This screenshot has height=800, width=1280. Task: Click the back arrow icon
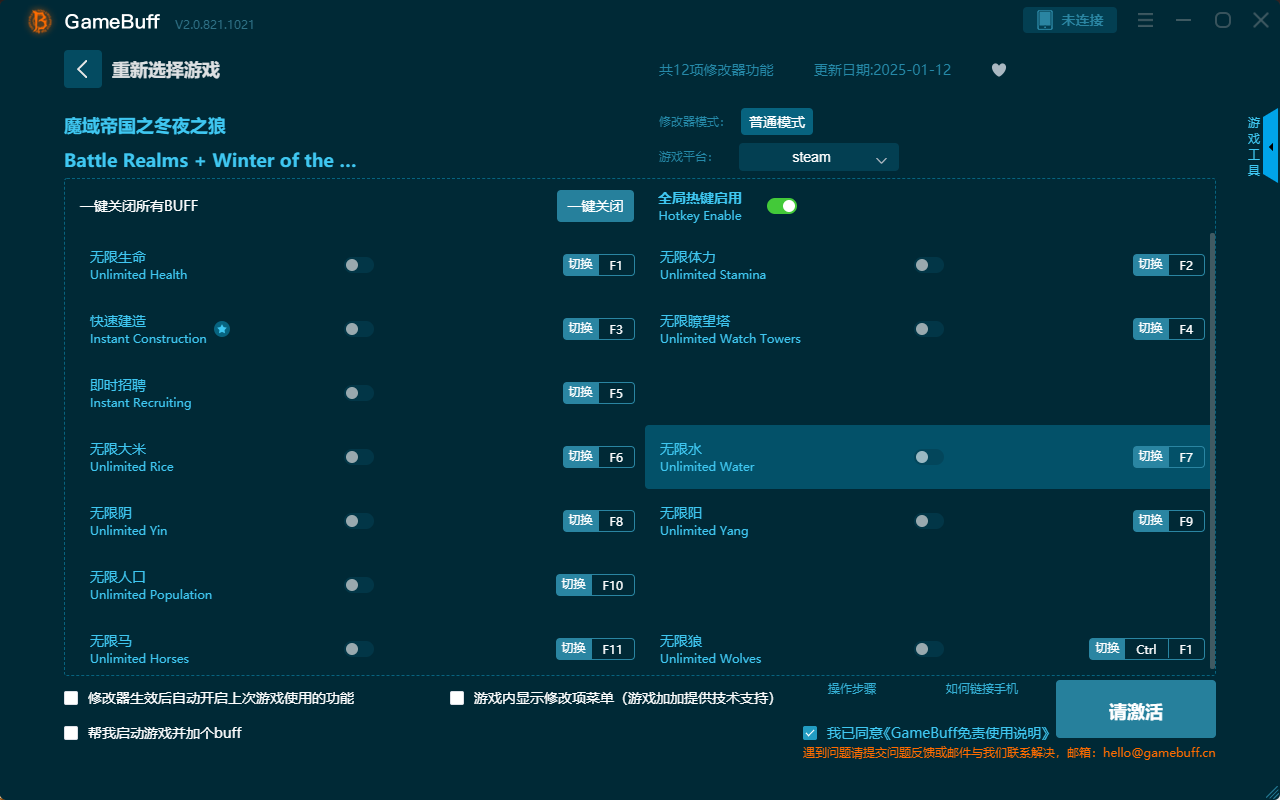click(x=83, y=69)
